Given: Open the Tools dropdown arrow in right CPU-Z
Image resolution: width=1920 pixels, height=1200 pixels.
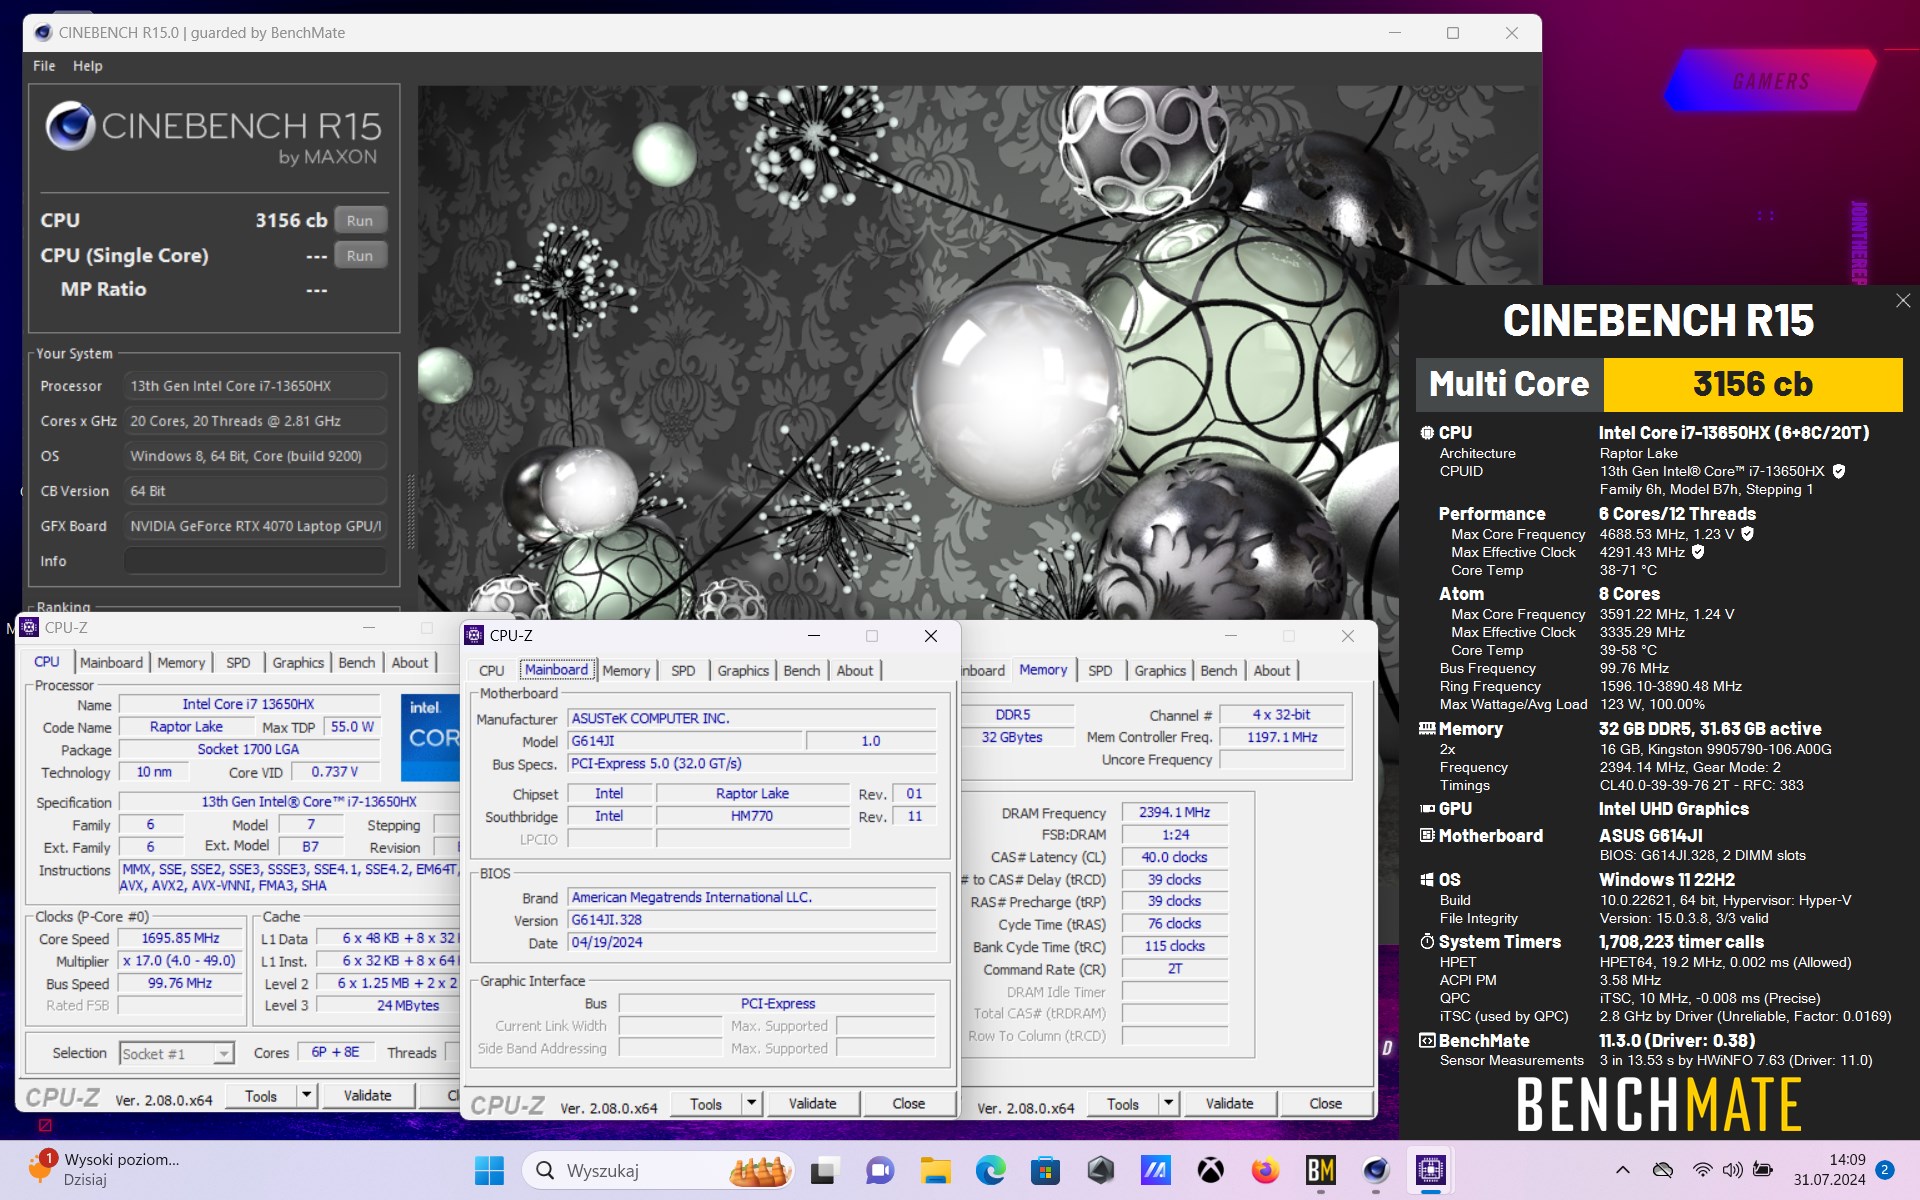Looking at the screenshot, I should 1168,1104.
